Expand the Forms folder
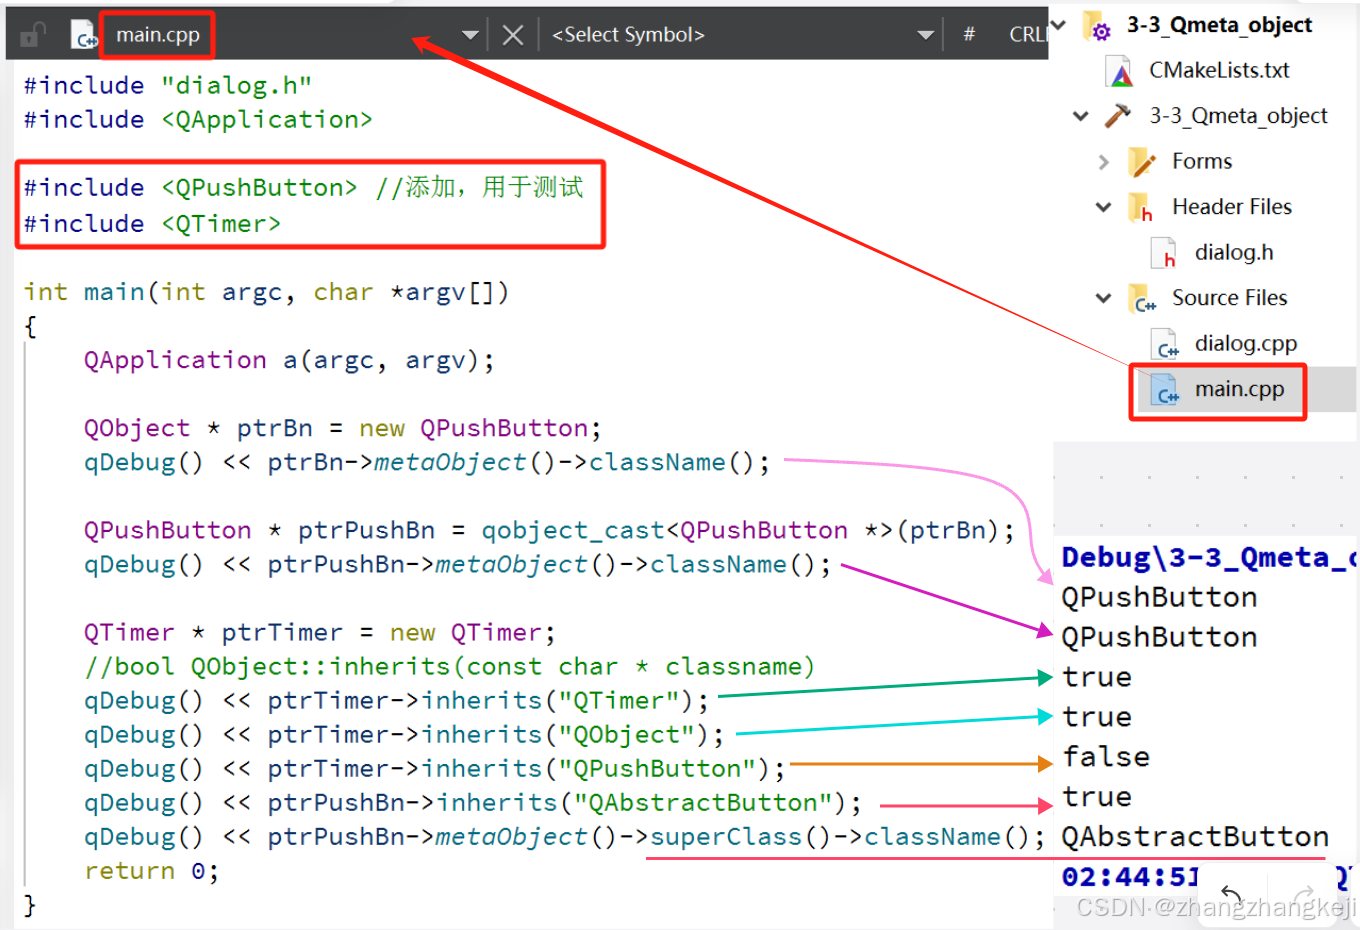The height and width of the screenshot is (930, 1360). [1104, 161]
